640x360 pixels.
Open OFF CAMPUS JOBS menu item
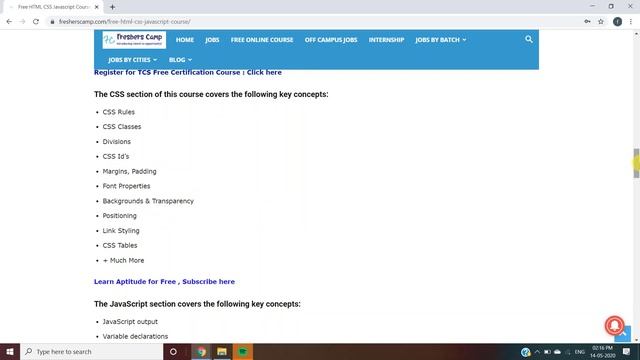[331, 40]
